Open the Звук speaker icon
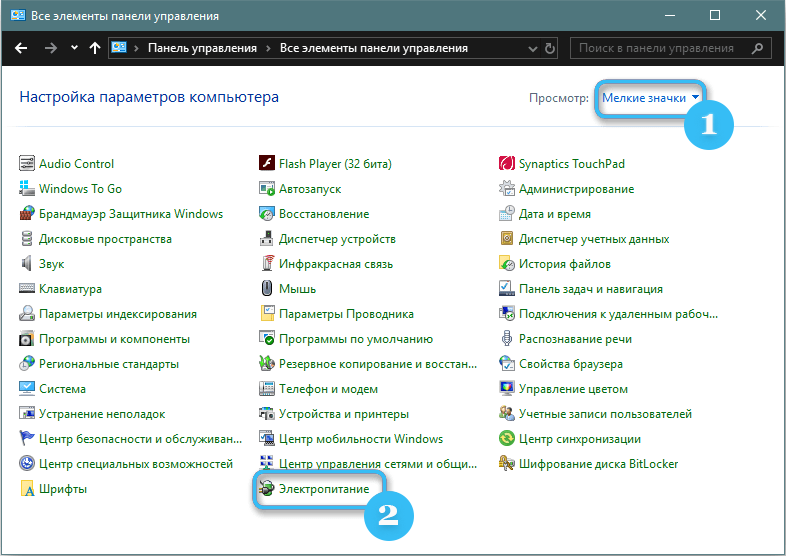 tap(27, 264)
